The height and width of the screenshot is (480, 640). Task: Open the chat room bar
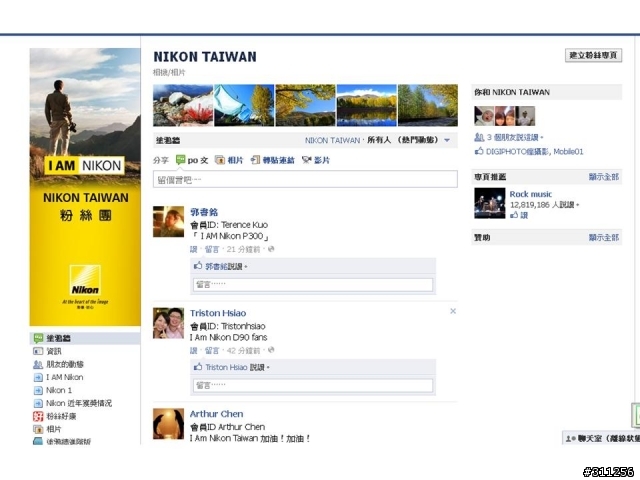click(601, 438)
